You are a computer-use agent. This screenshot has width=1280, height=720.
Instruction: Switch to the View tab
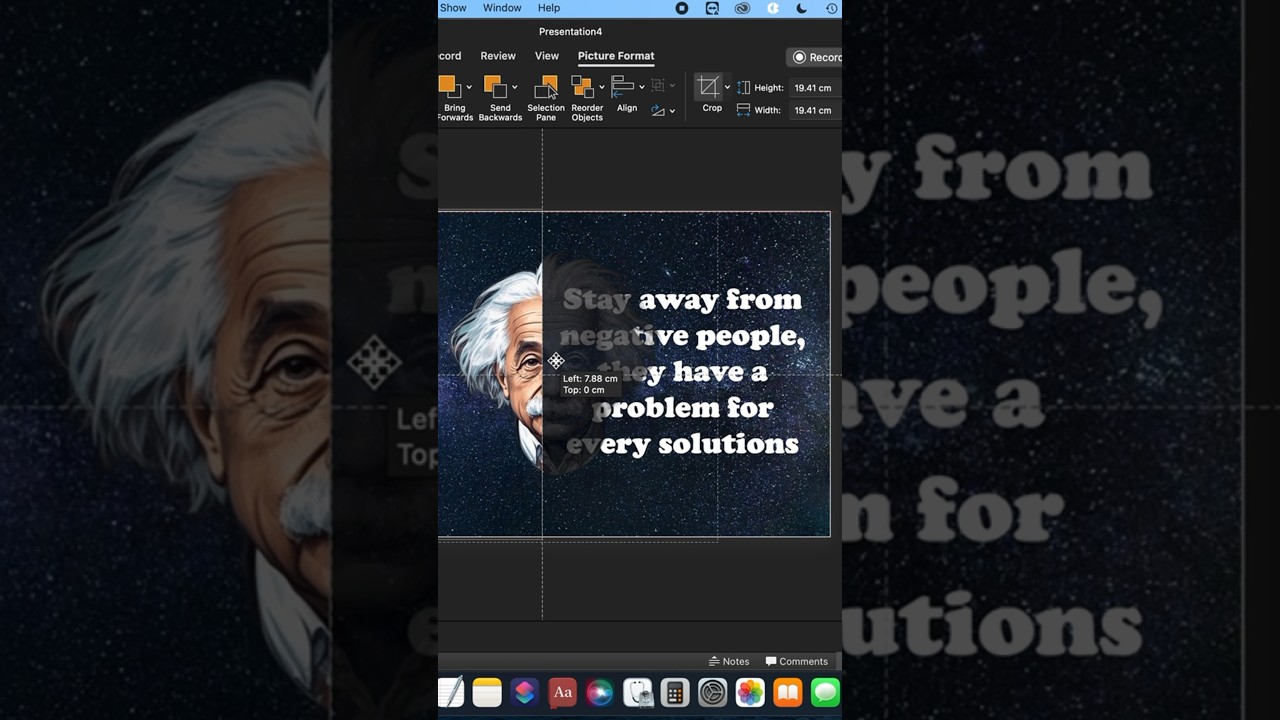click(547, 56)
